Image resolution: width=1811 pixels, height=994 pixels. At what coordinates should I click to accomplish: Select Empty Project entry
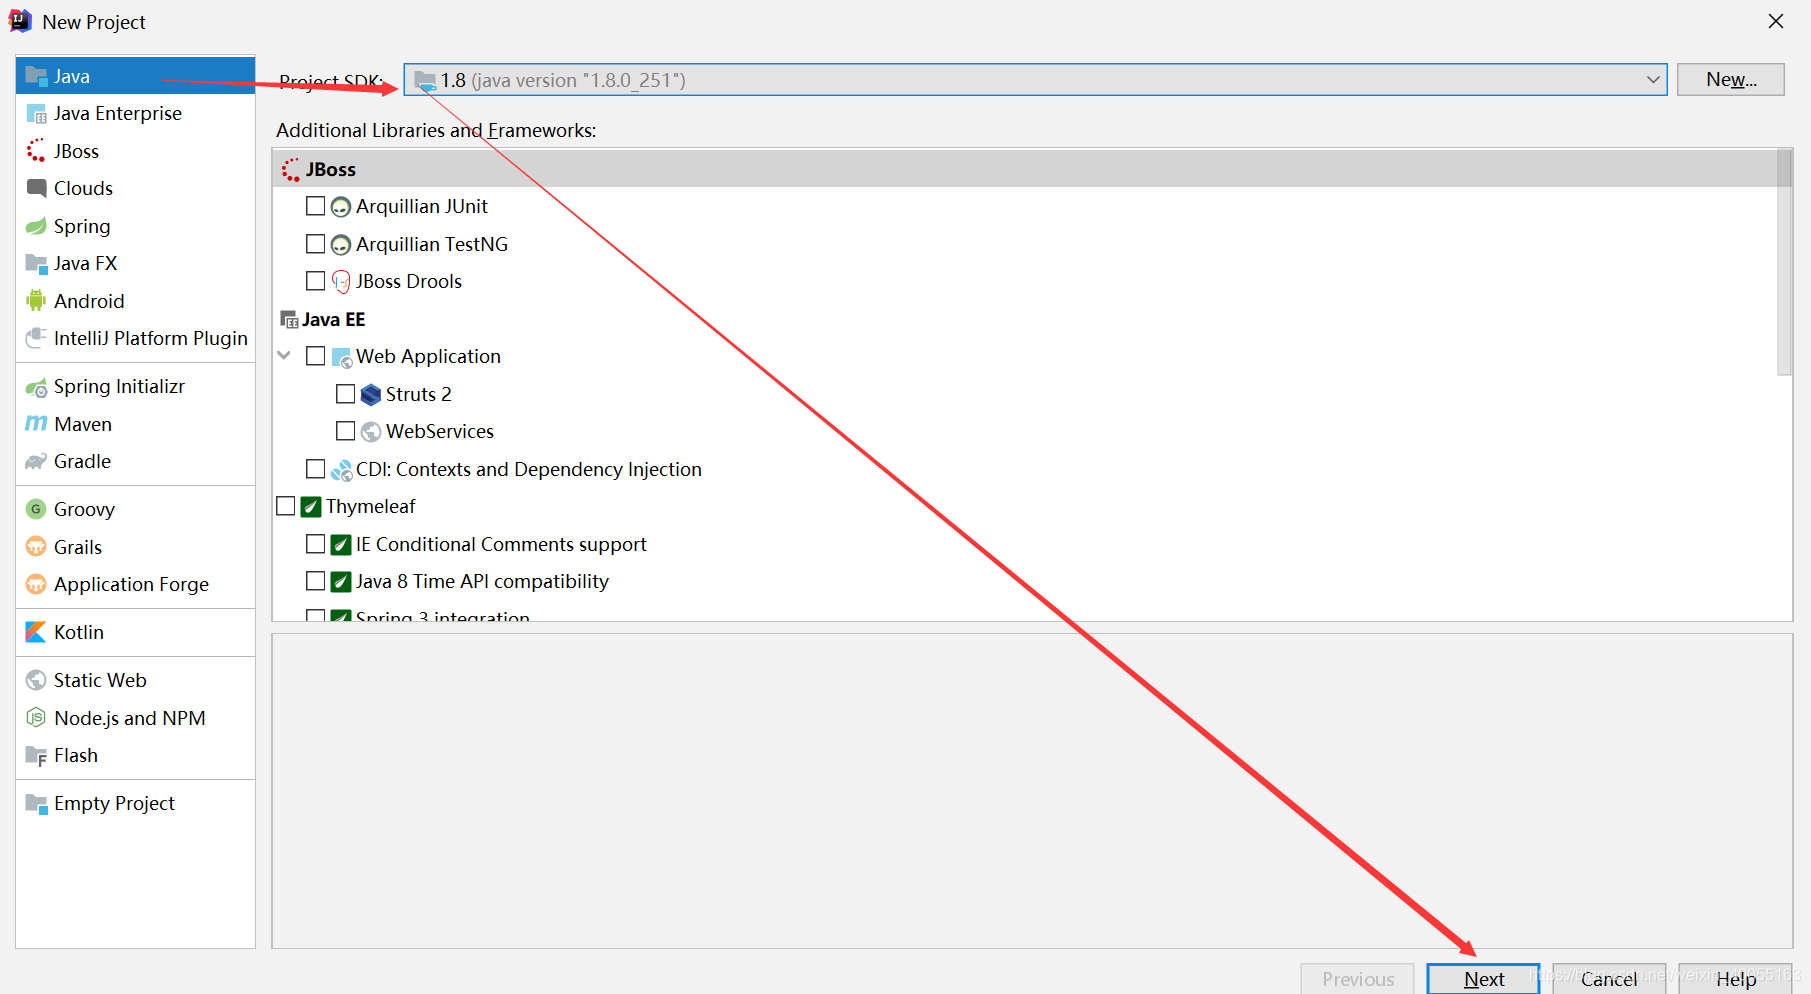pos(136,803)
